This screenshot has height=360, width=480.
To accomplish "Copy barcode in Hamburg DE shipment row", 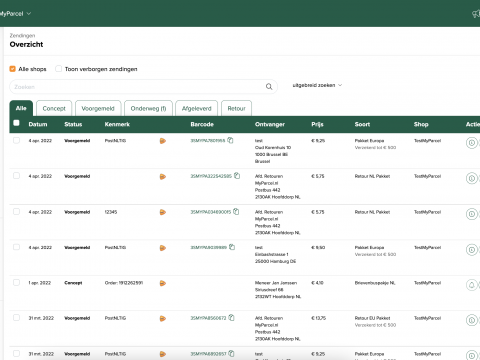I will click(x=232, y=247).
